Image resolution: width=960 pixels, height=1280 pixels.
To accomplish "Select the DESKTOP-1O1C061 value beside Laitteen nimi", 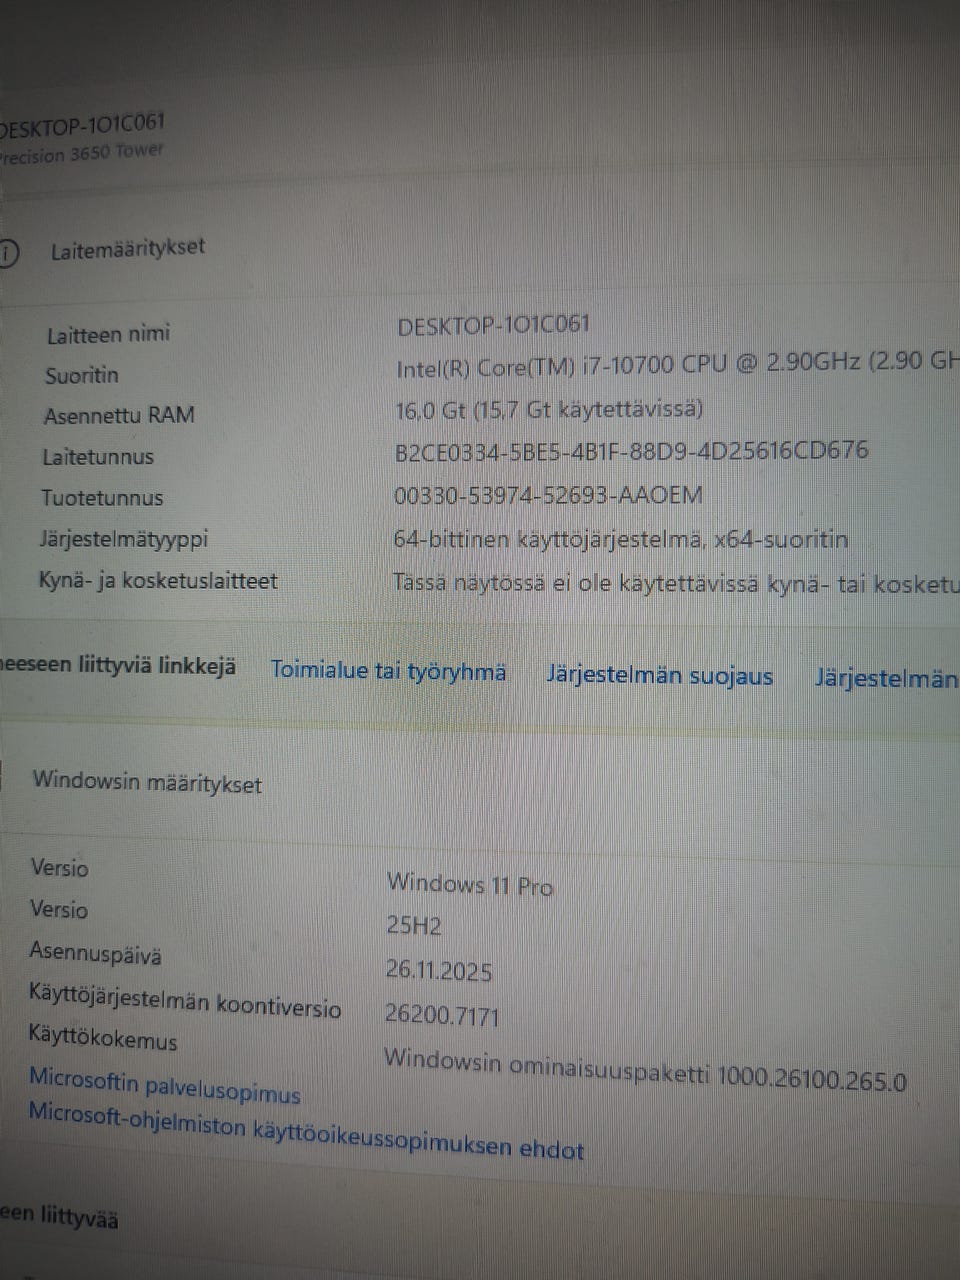I will tap(494, 325).
